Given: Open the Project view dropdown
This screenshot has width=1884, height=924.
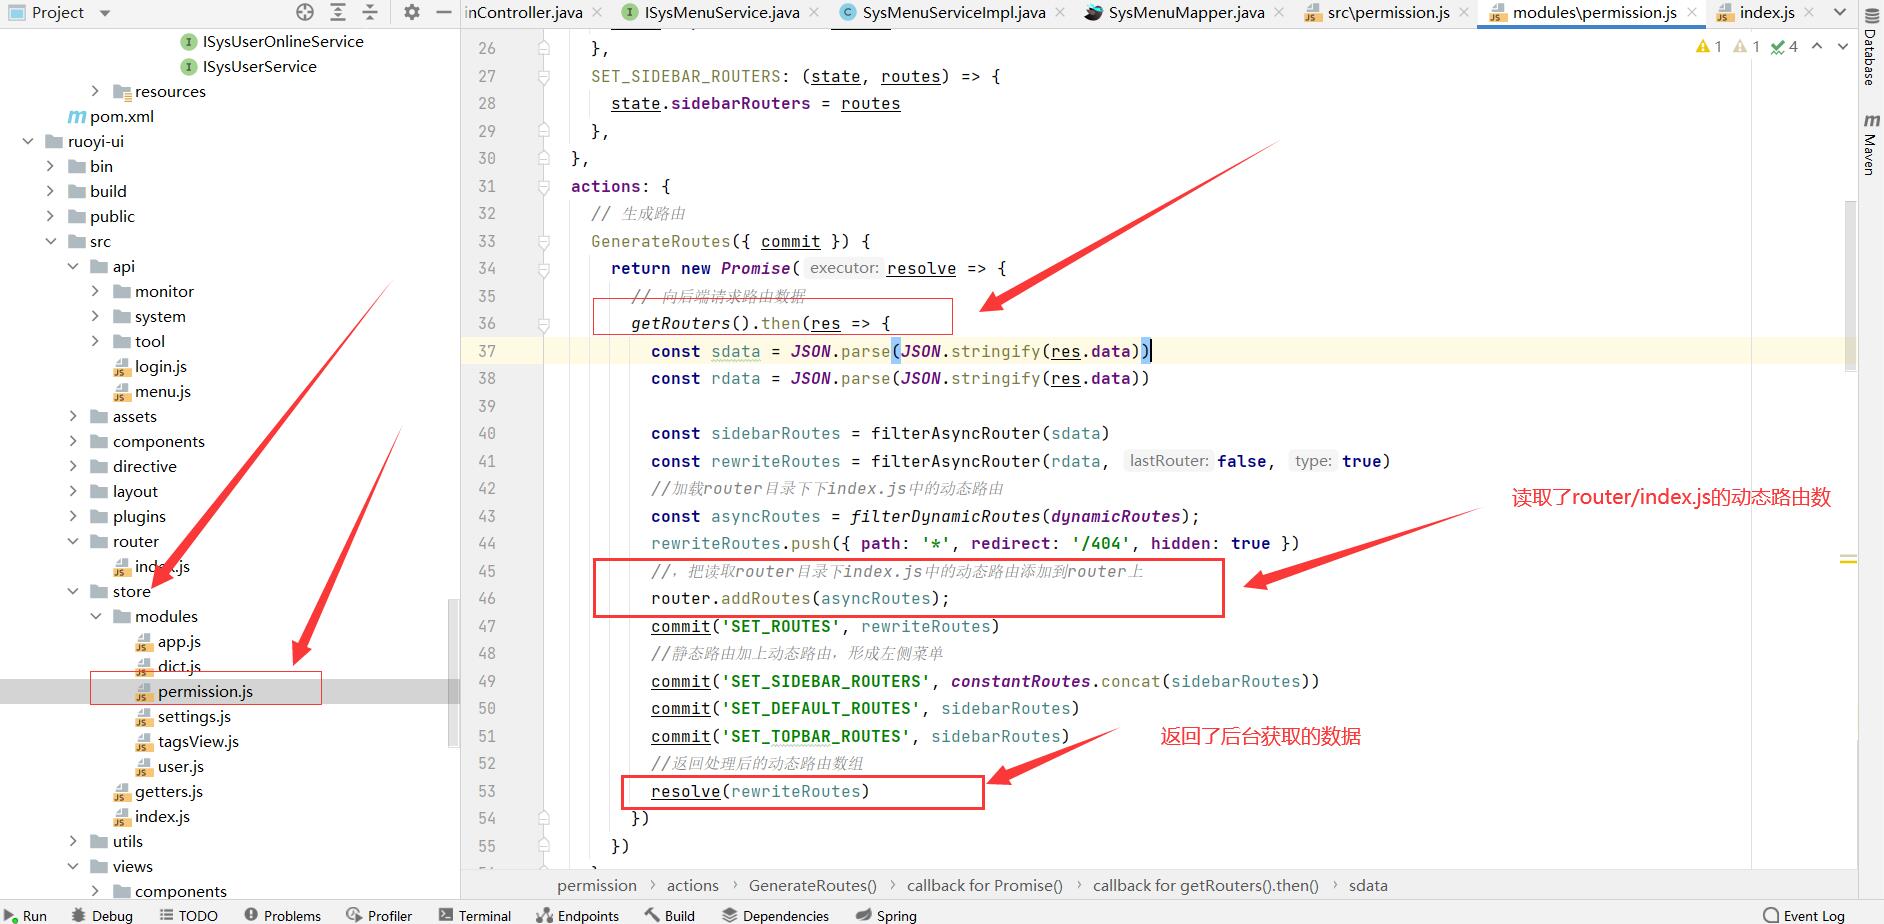Looking at the screenshot, I should [105, 13].
